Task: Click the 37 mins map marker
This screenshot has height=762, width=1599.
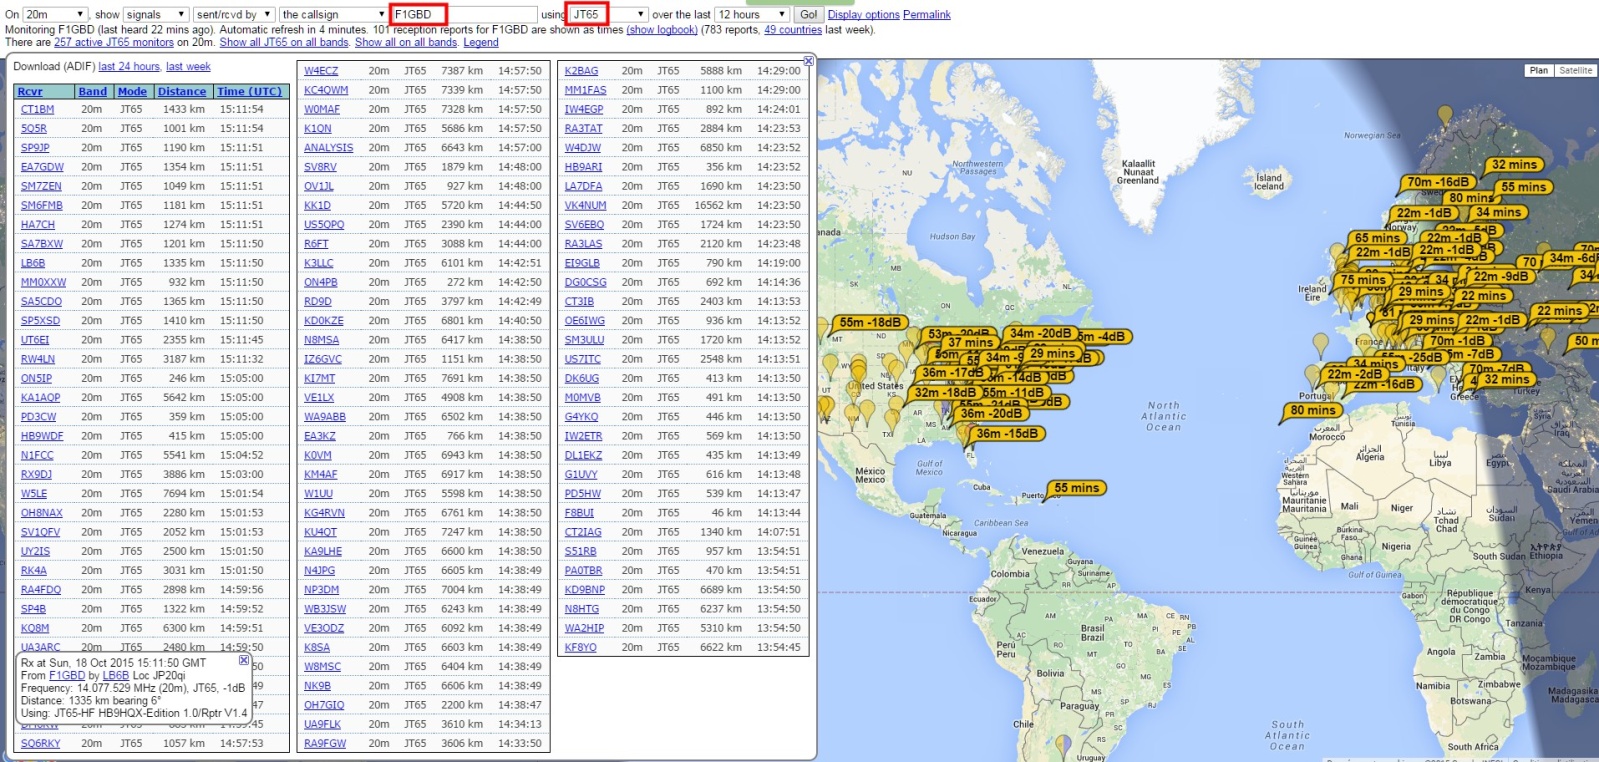Action: point(970,342)
